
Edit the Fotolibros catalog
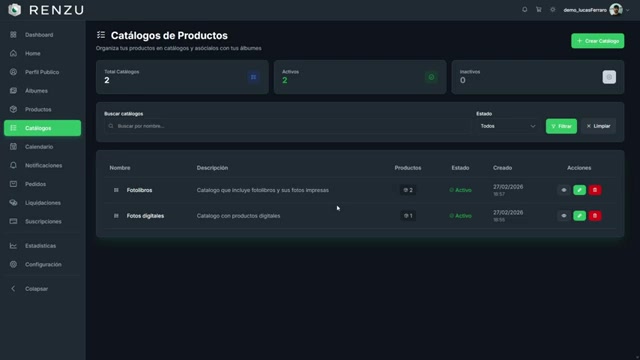[579, 190]
